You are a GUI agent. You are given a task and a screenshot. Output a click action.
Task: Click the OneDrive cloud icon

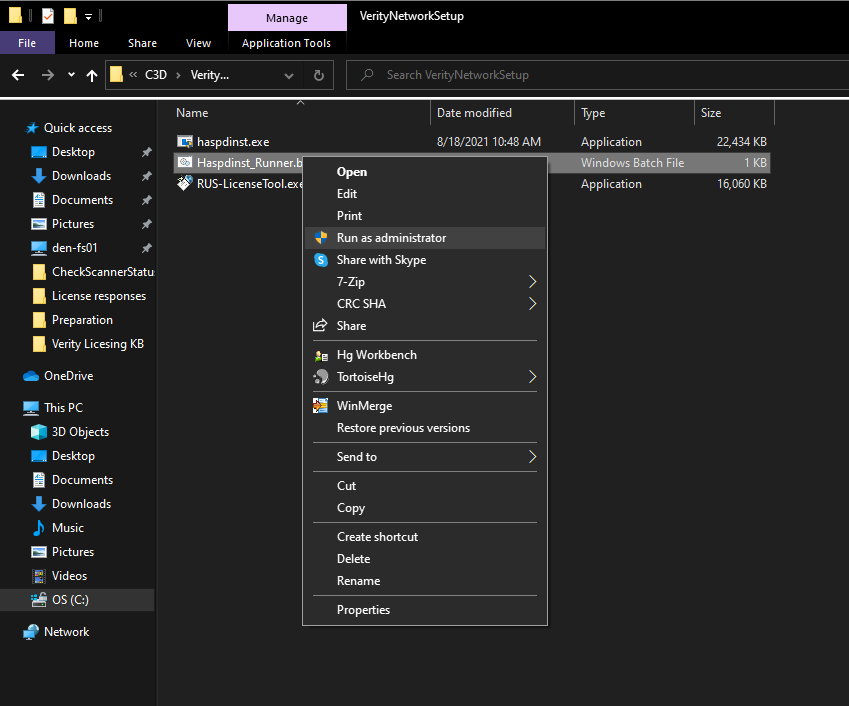[x=31, y=376]
